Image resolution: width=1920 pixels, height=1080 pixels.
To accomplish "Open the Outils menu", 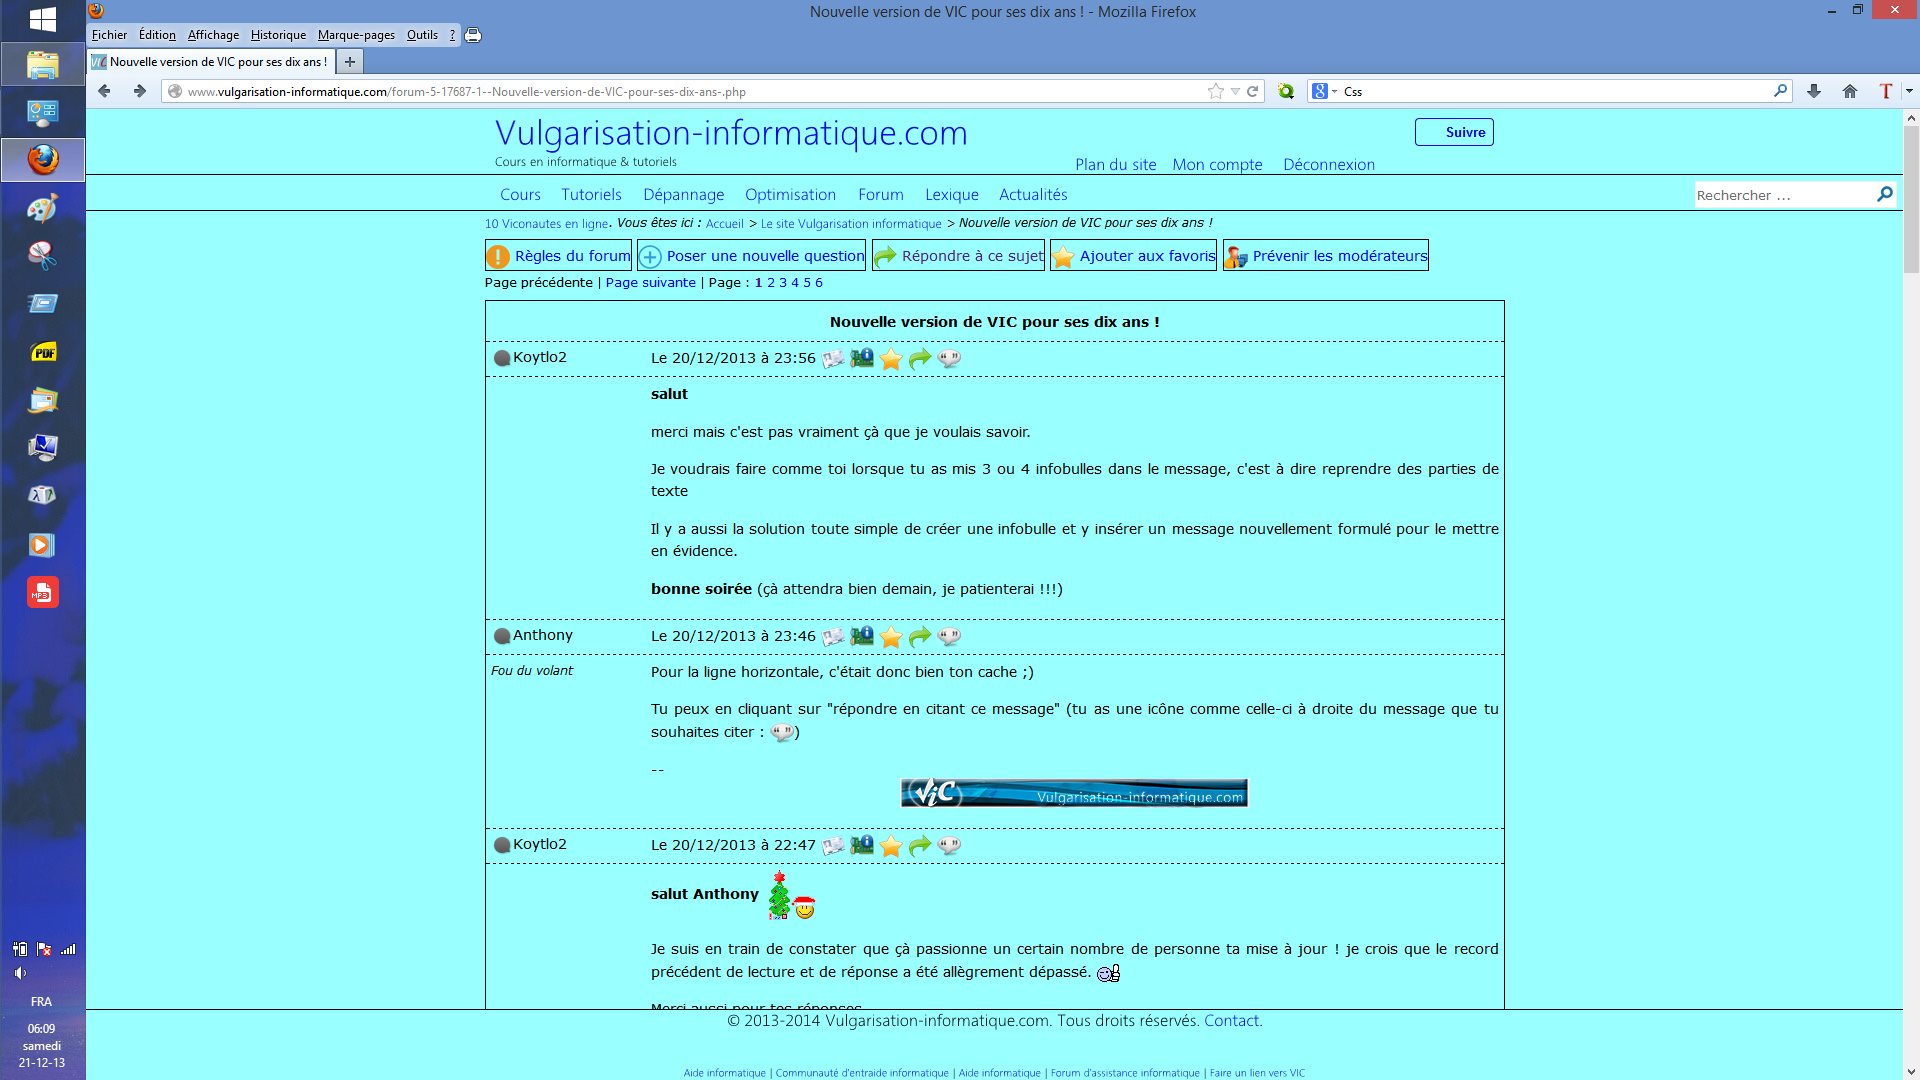I will pos(422,35).
